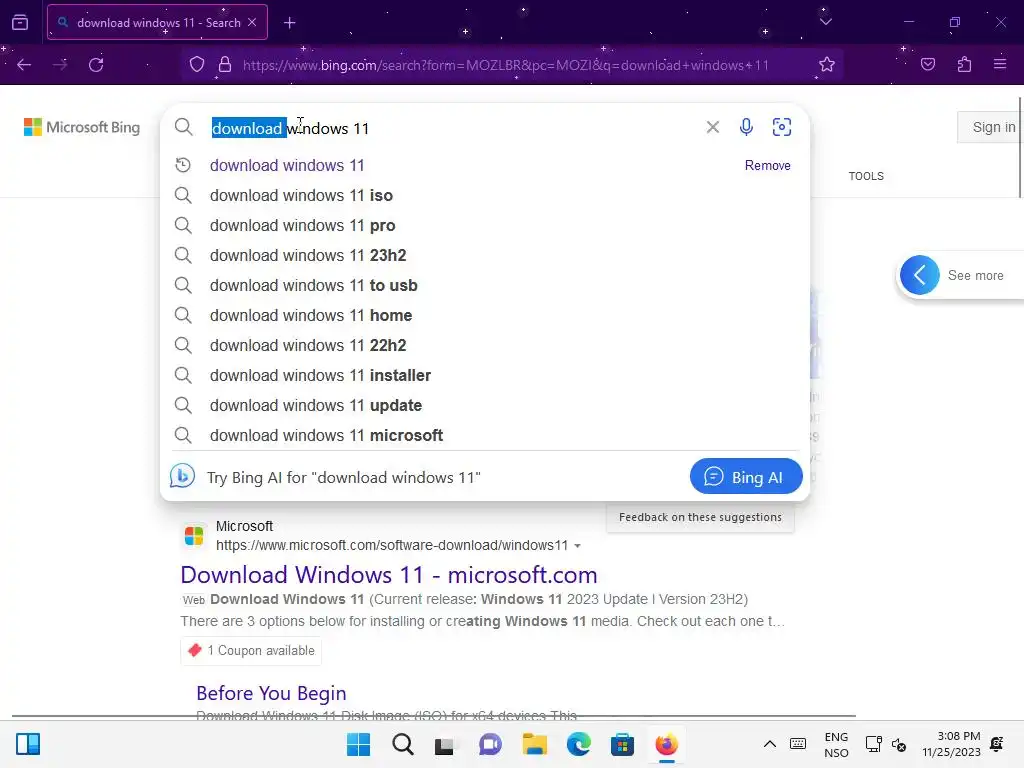
Task: Go back with the back arrow
Action: (24, 65)
